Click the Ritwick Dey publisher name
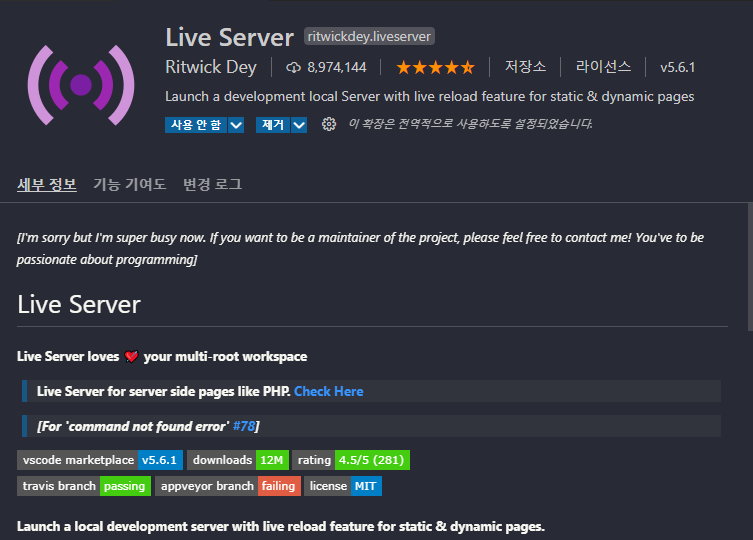The height and width of the screenshot is (540, 753). click(211, 67)
